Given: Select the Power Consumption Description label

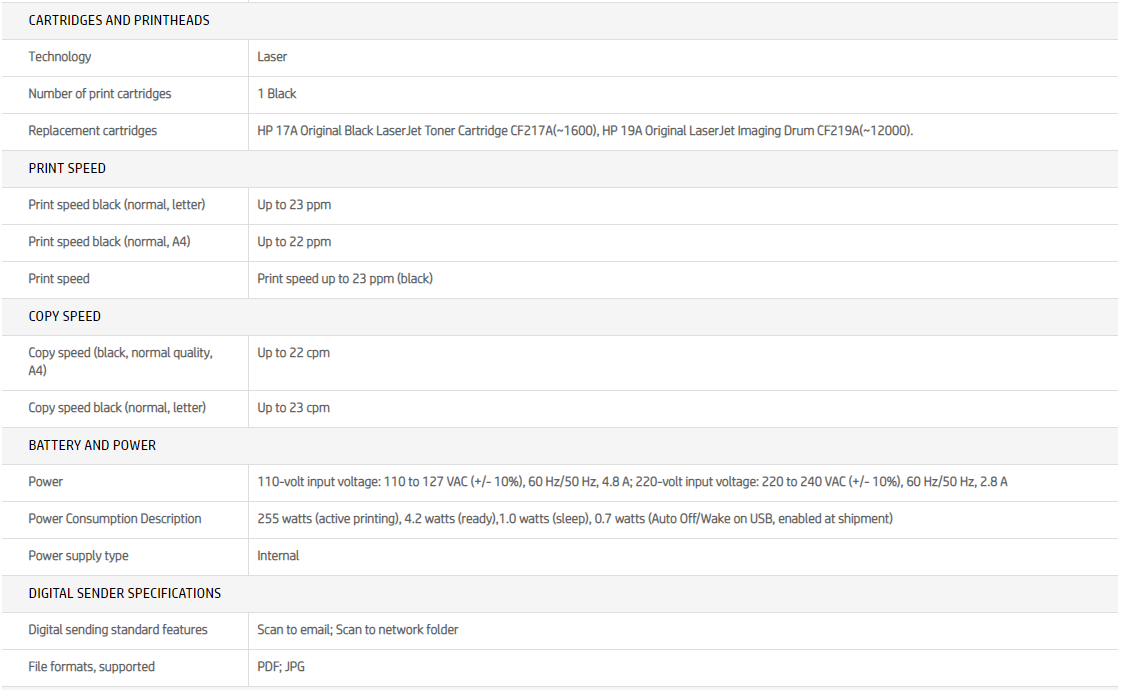Looking at the screenshot, I should coord(115,519).
